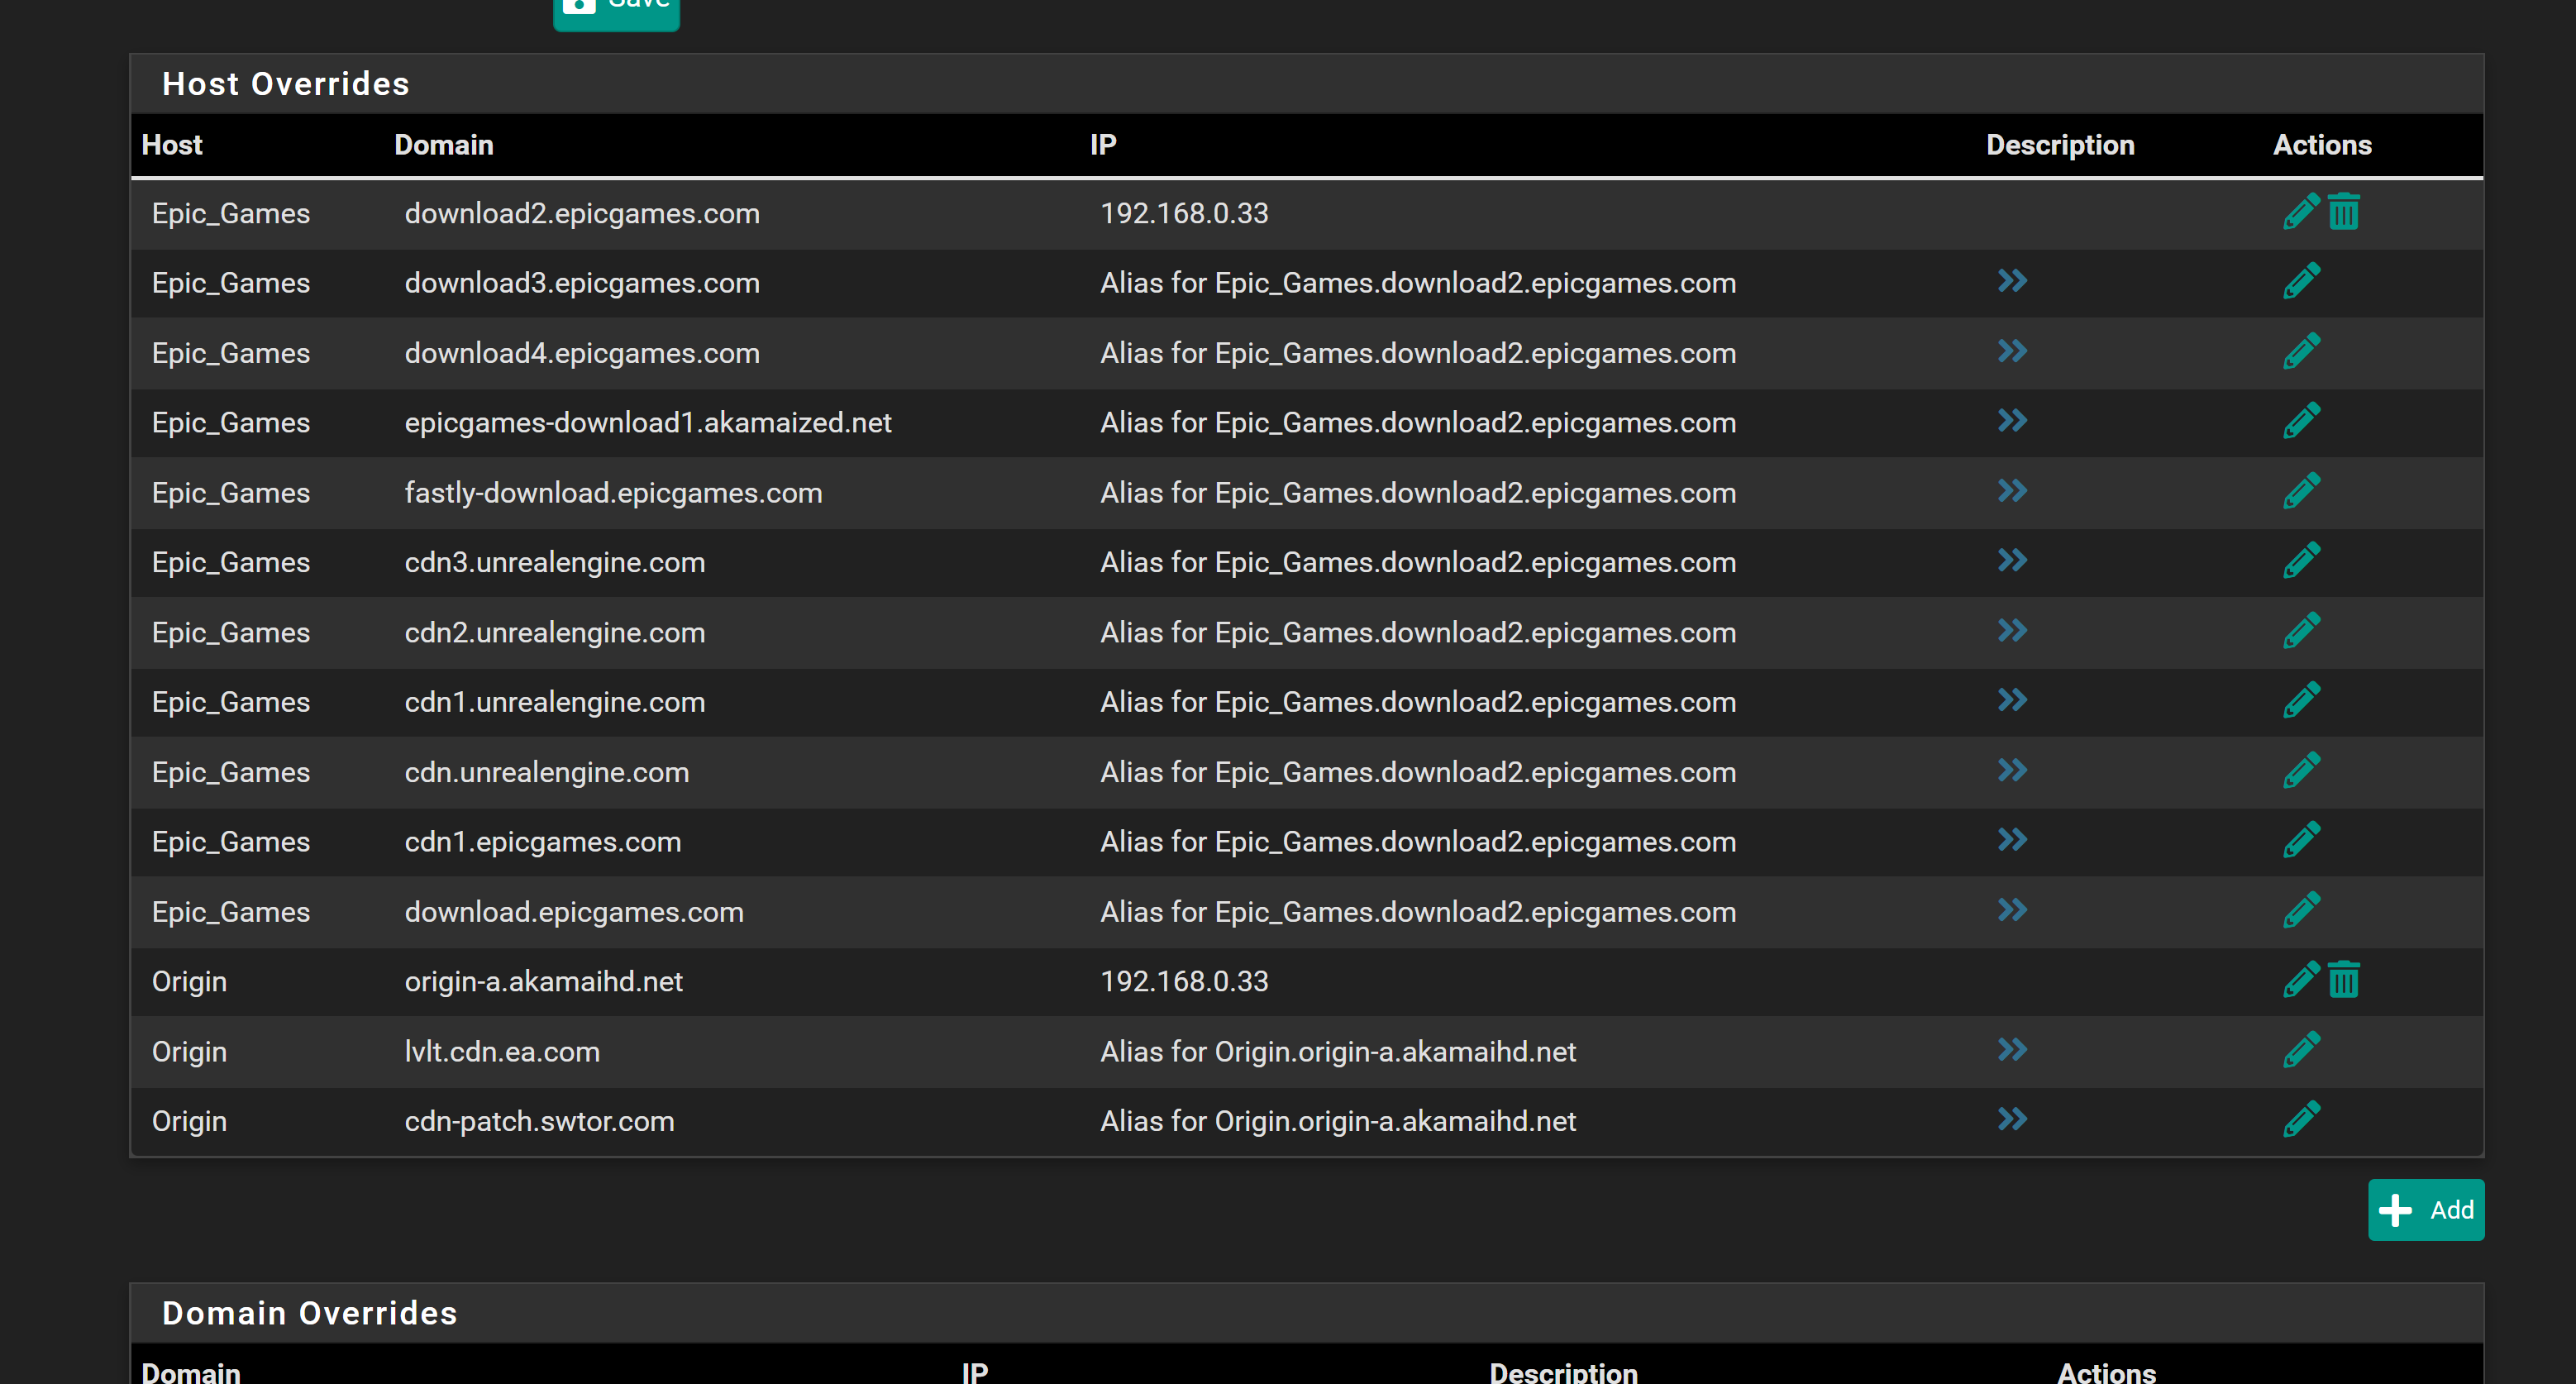Select the download3.epicgames.com domain cell

[x=582, y=283]
